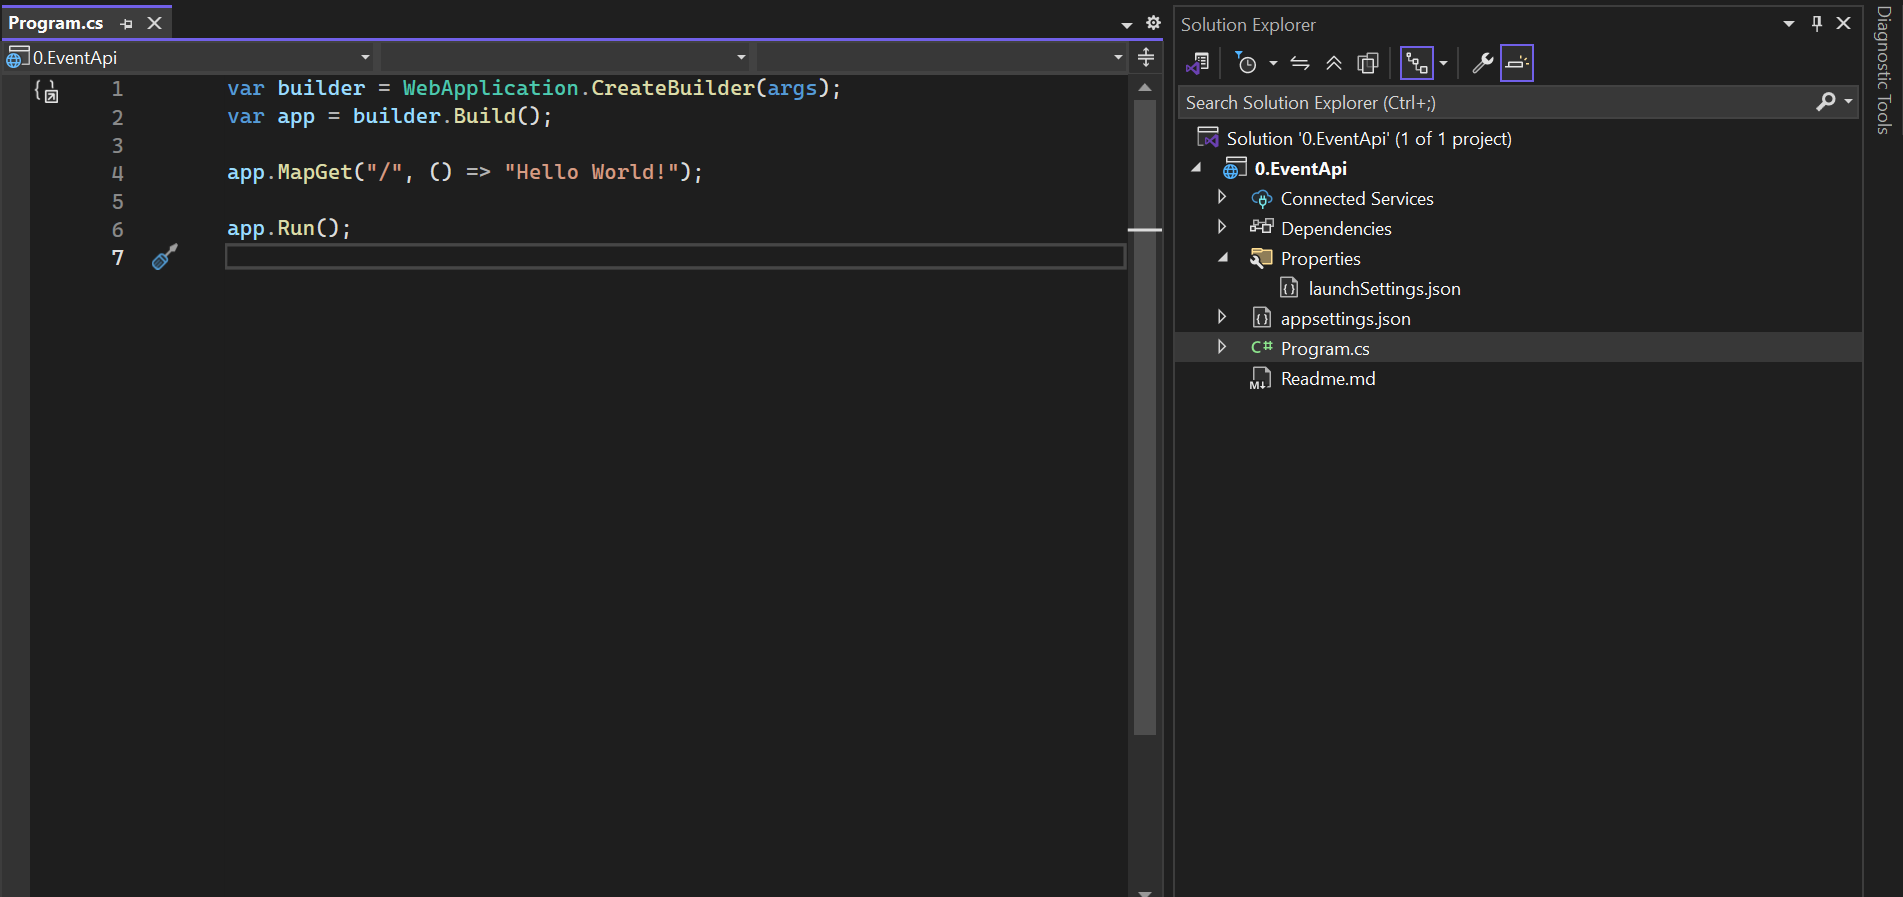Select appsettings.json in Solution Explorer
This screenshot has width=1903, height=897.
coord(1345,318)
